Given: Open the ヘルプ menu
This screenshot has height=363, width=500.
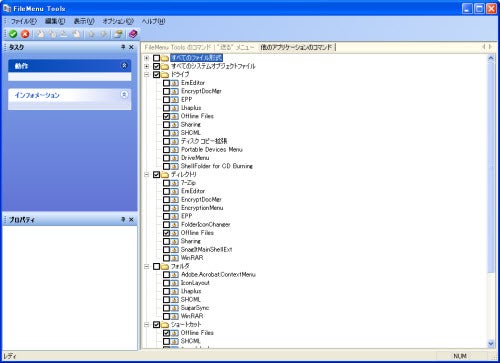Looking at the screenshot, I should (153, 22).
